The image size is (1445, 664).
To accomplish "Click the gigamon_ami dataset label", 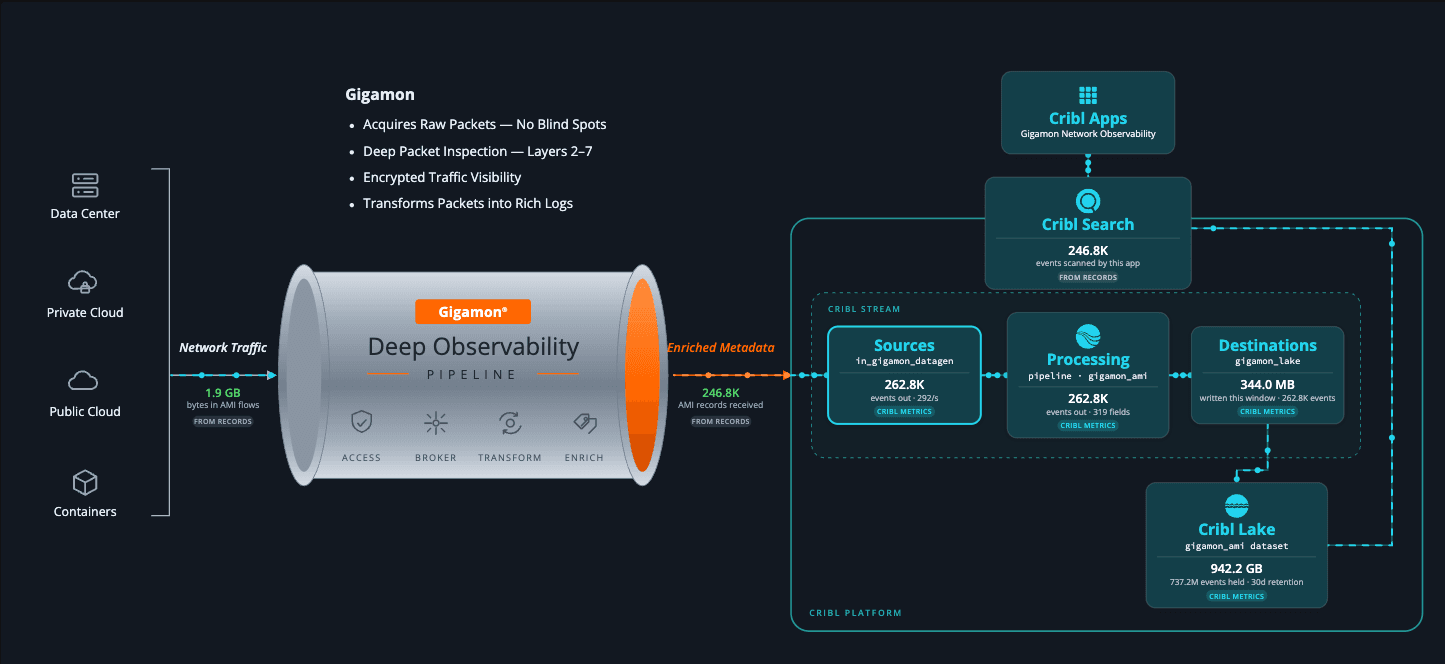I will [1236, 546].
